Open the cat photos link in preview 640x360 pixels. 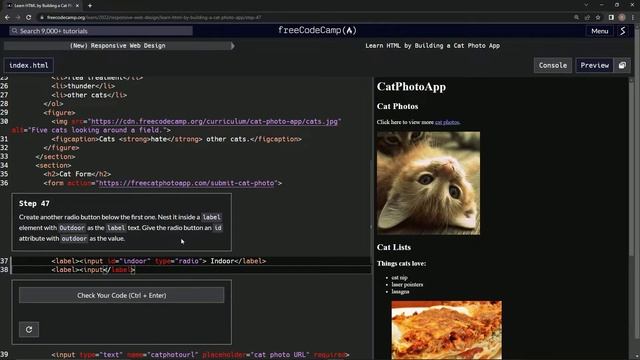[x=447, y=122]
